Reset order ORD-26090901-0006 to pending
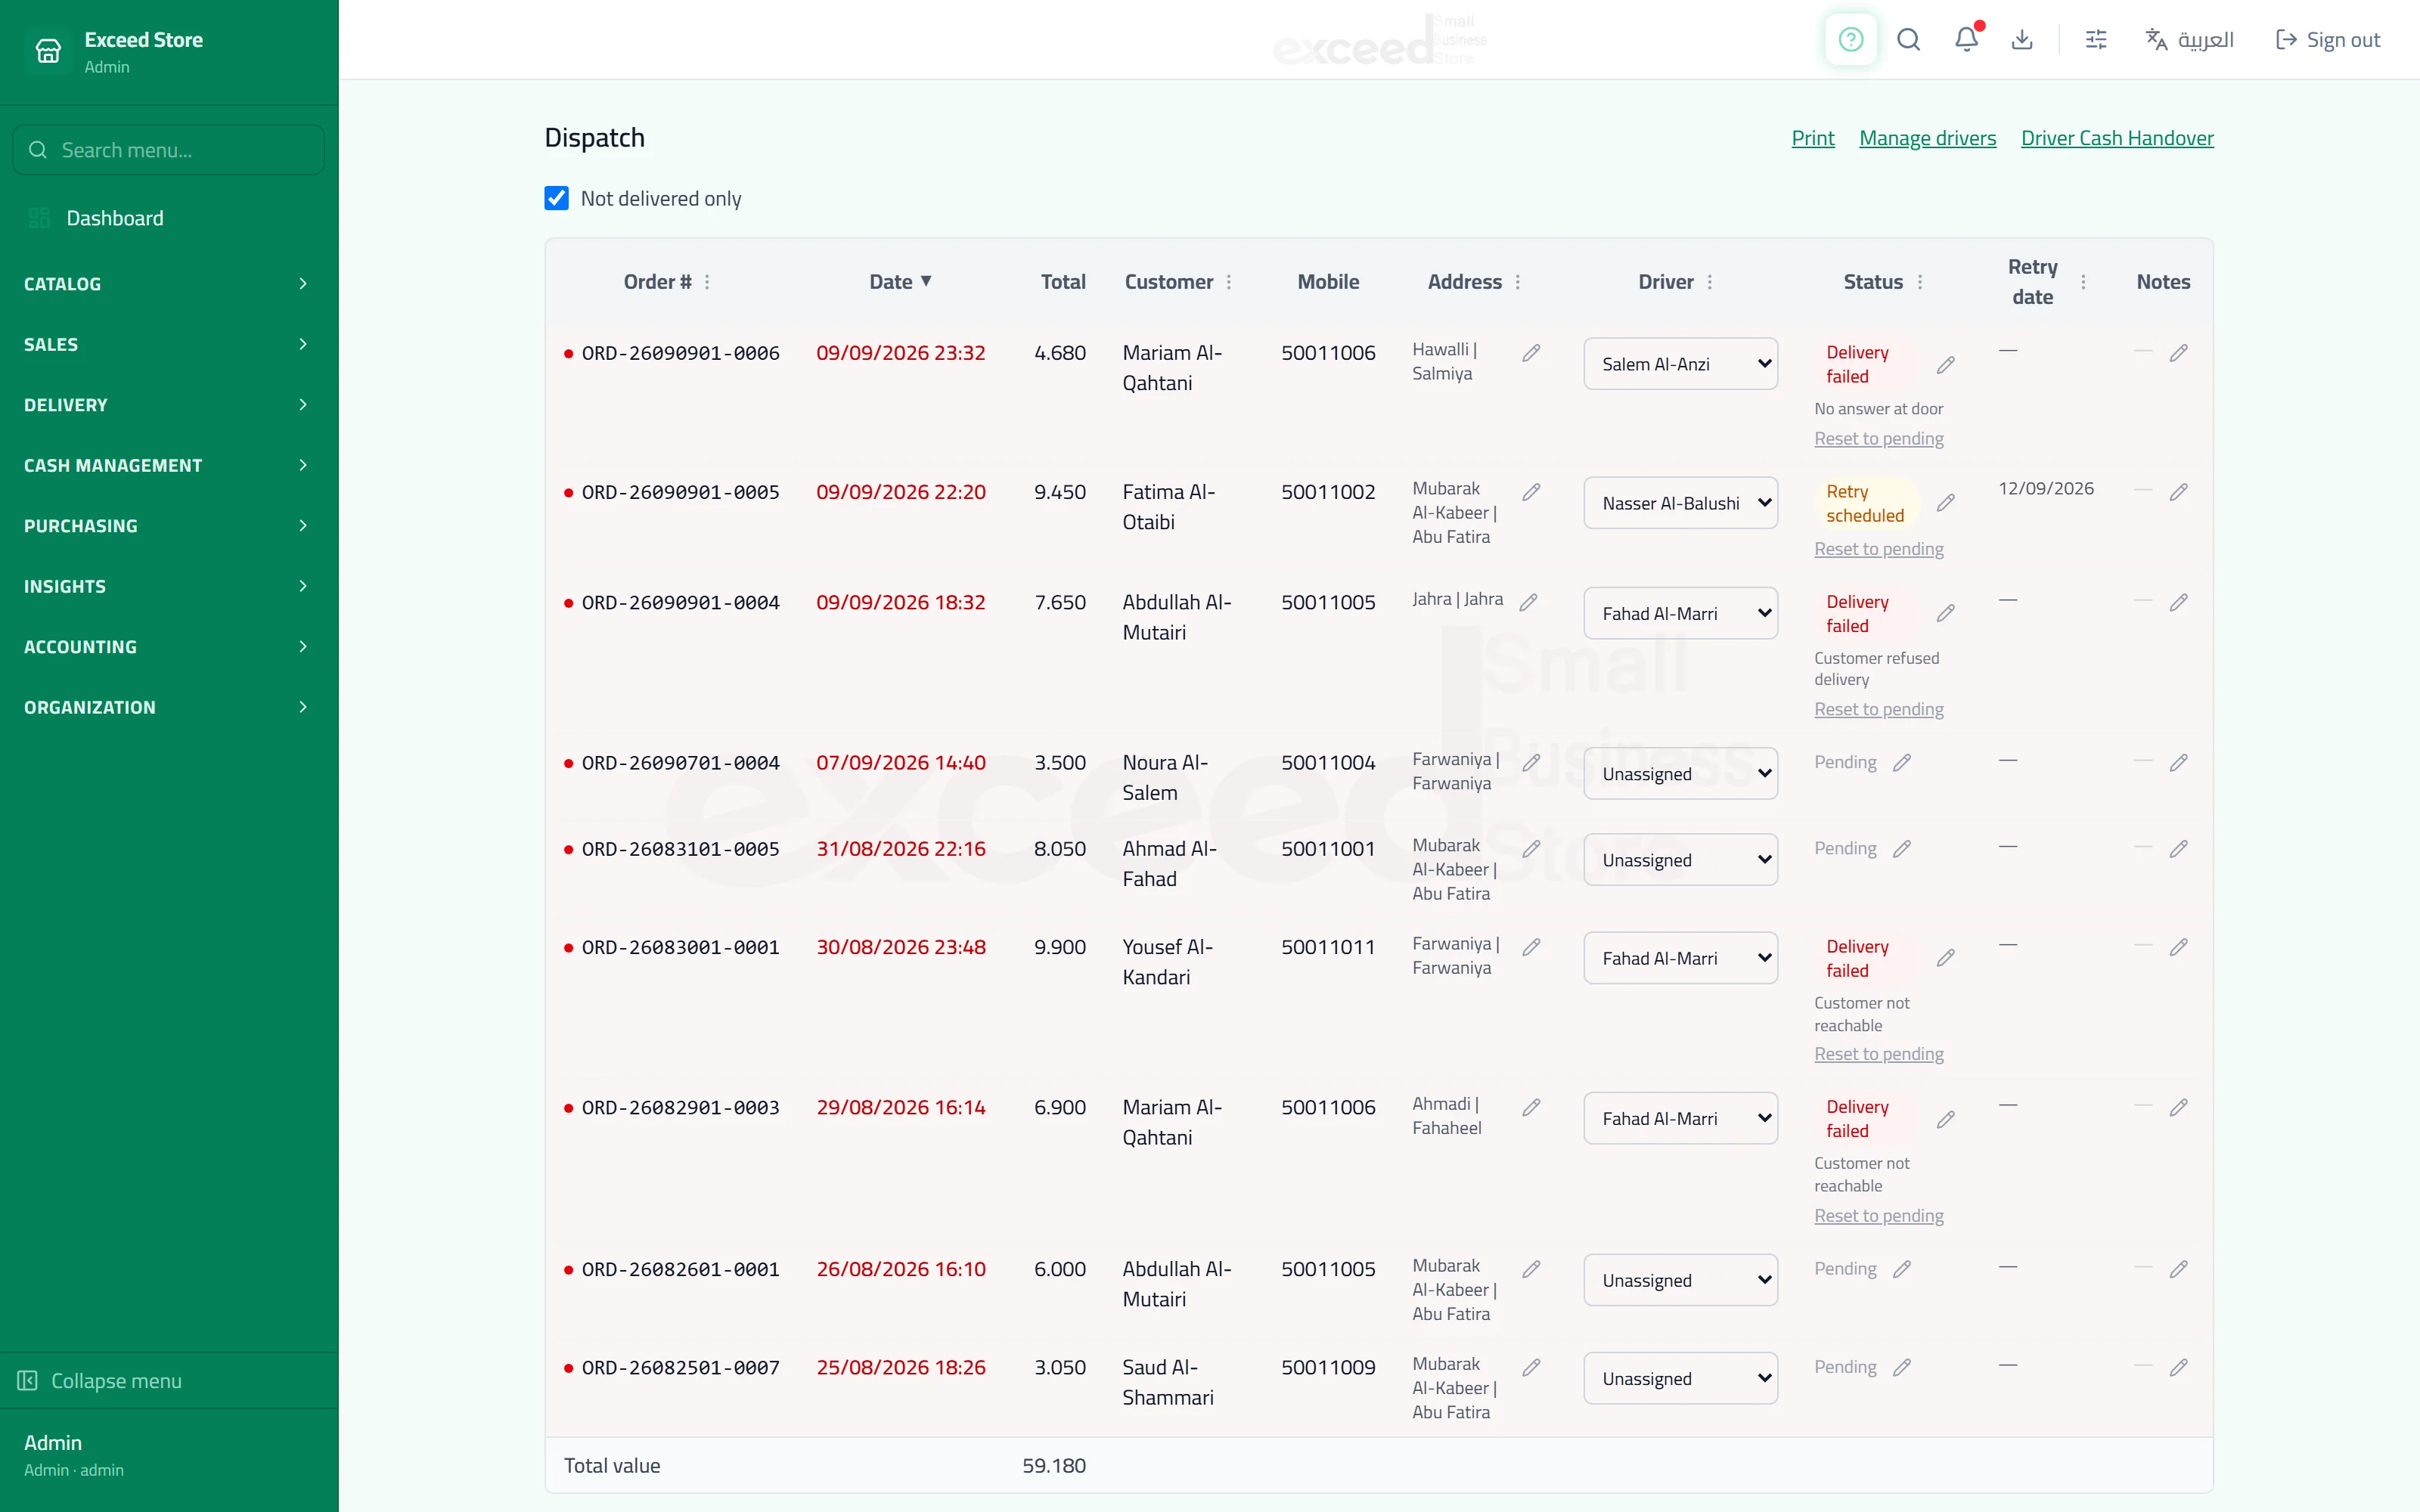 coord(1878,439)
